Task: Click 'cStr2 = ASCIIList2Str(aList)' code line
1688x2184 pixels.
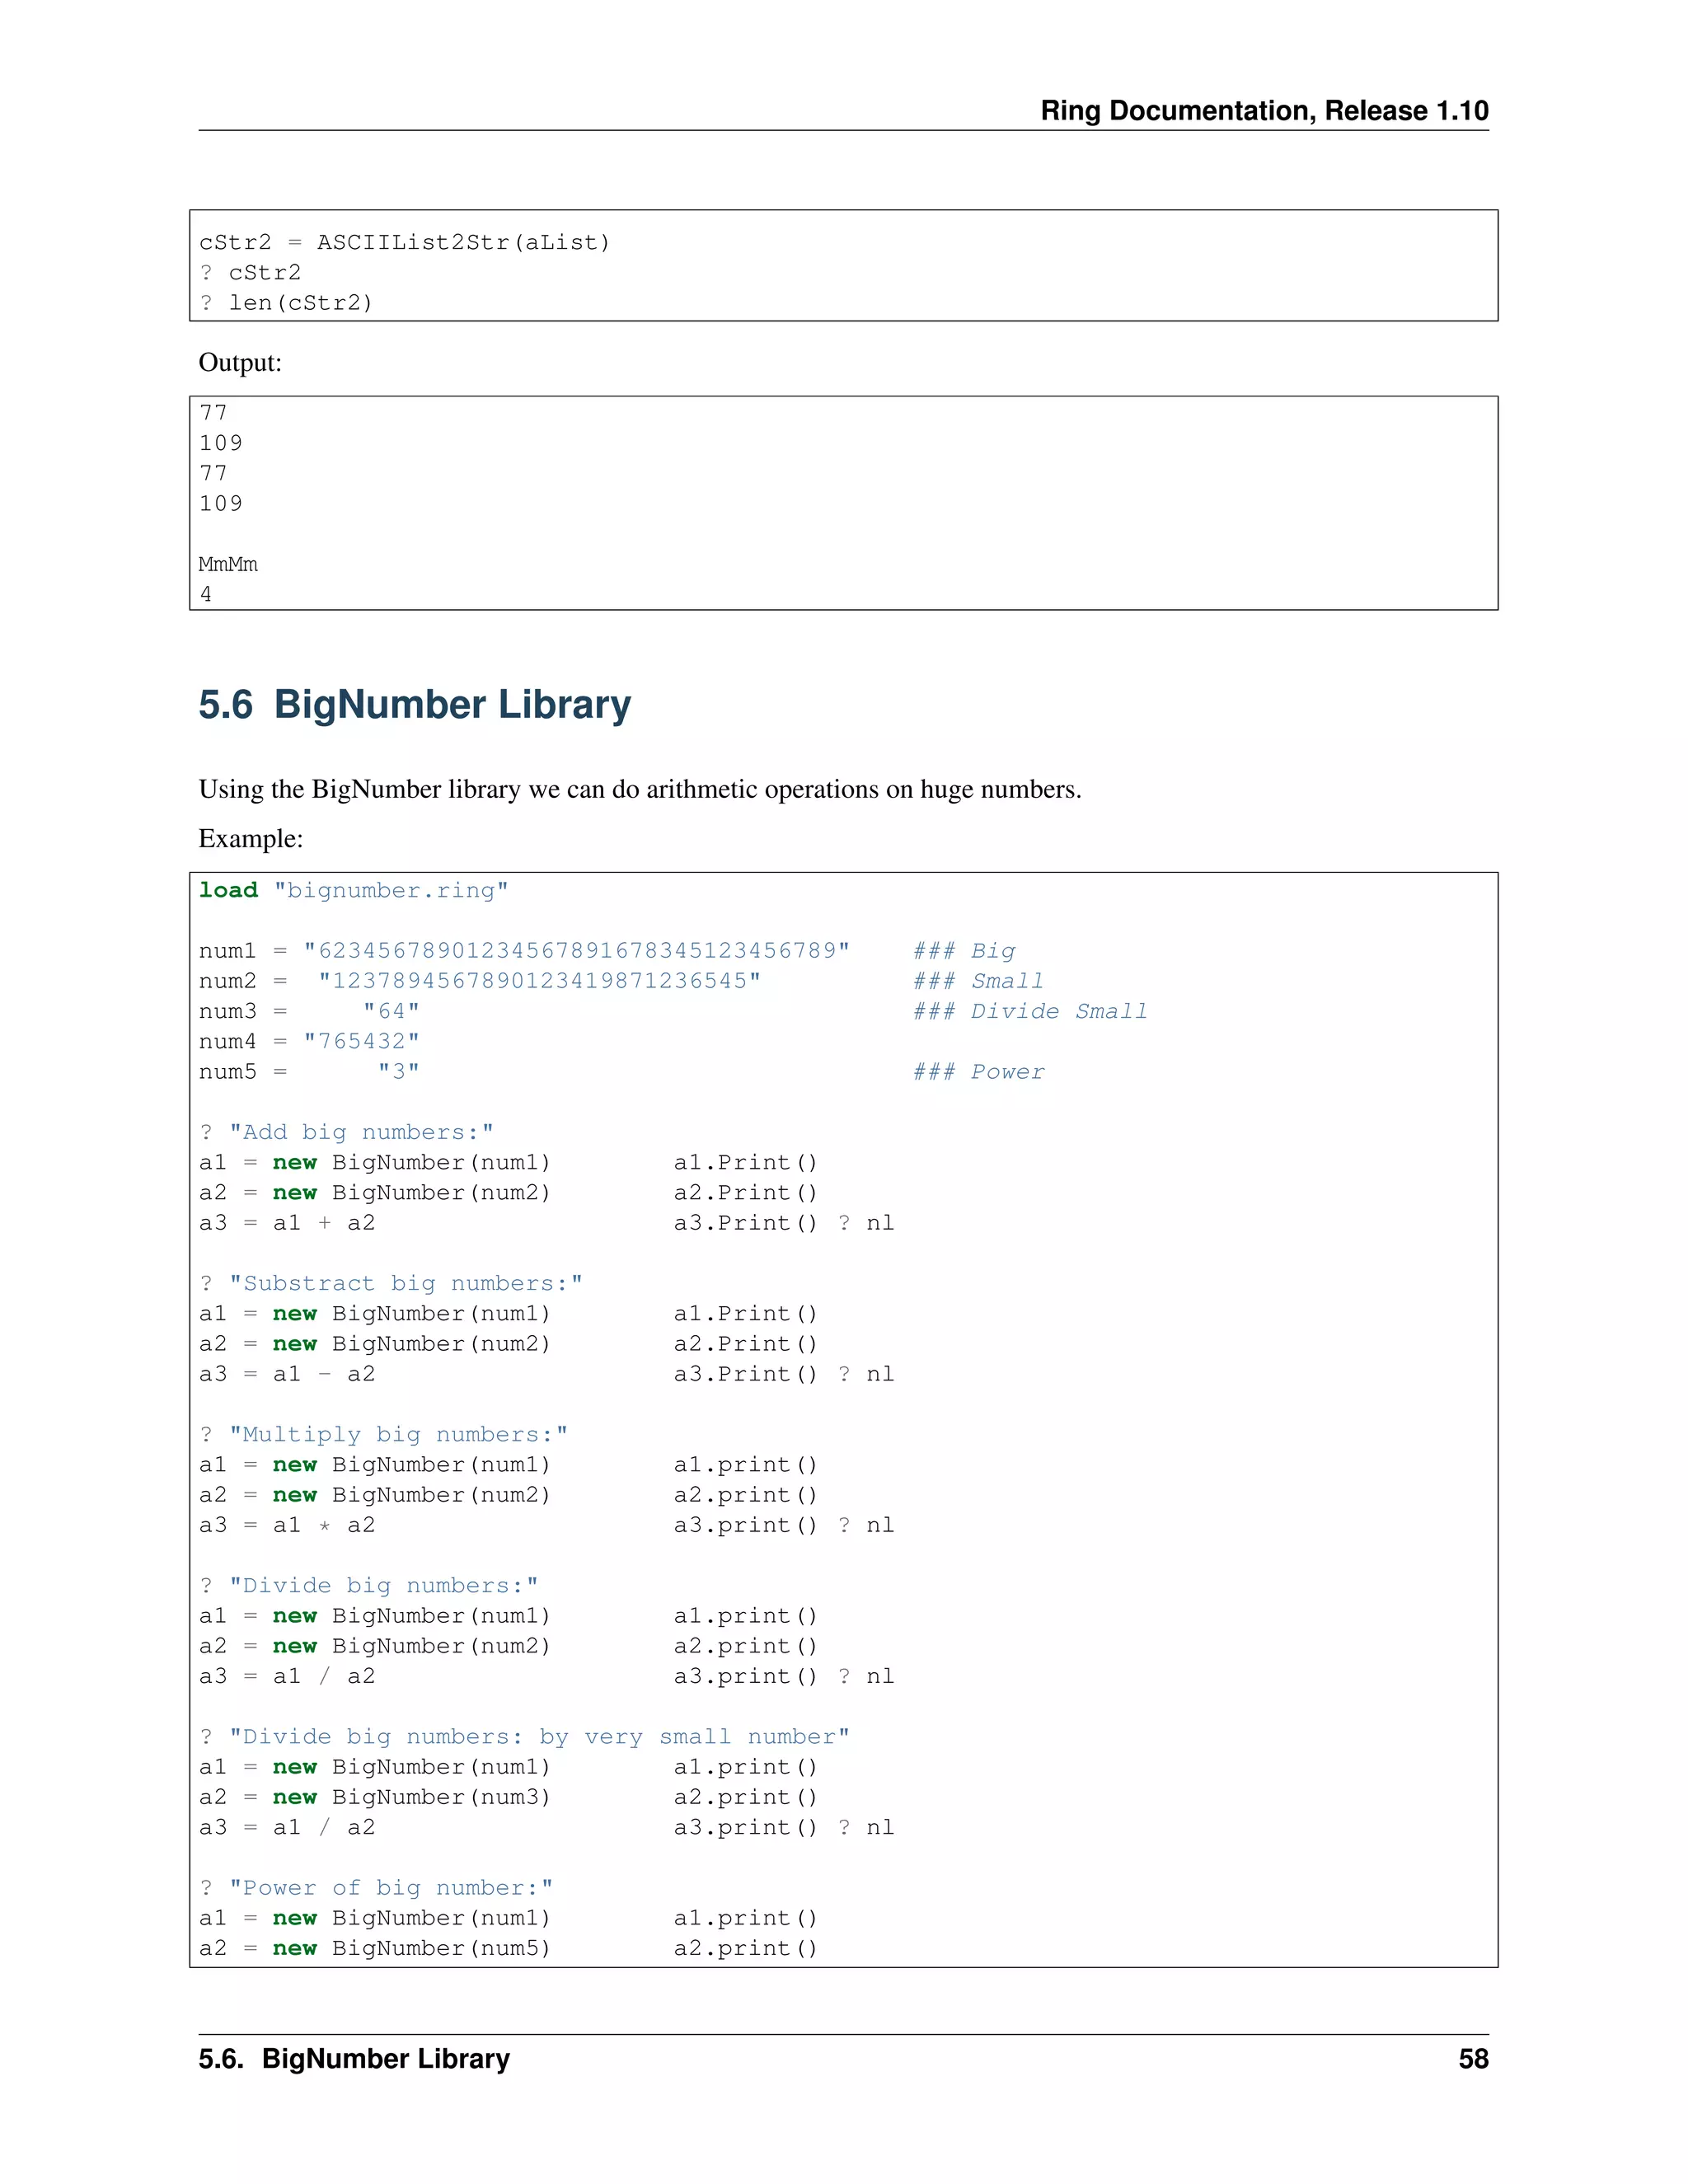Action: point(404,242)
